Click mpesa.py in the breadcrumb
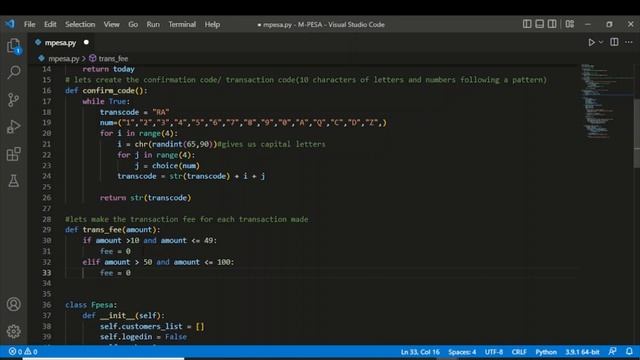The image size is (640, 360). tap(63, 58)
